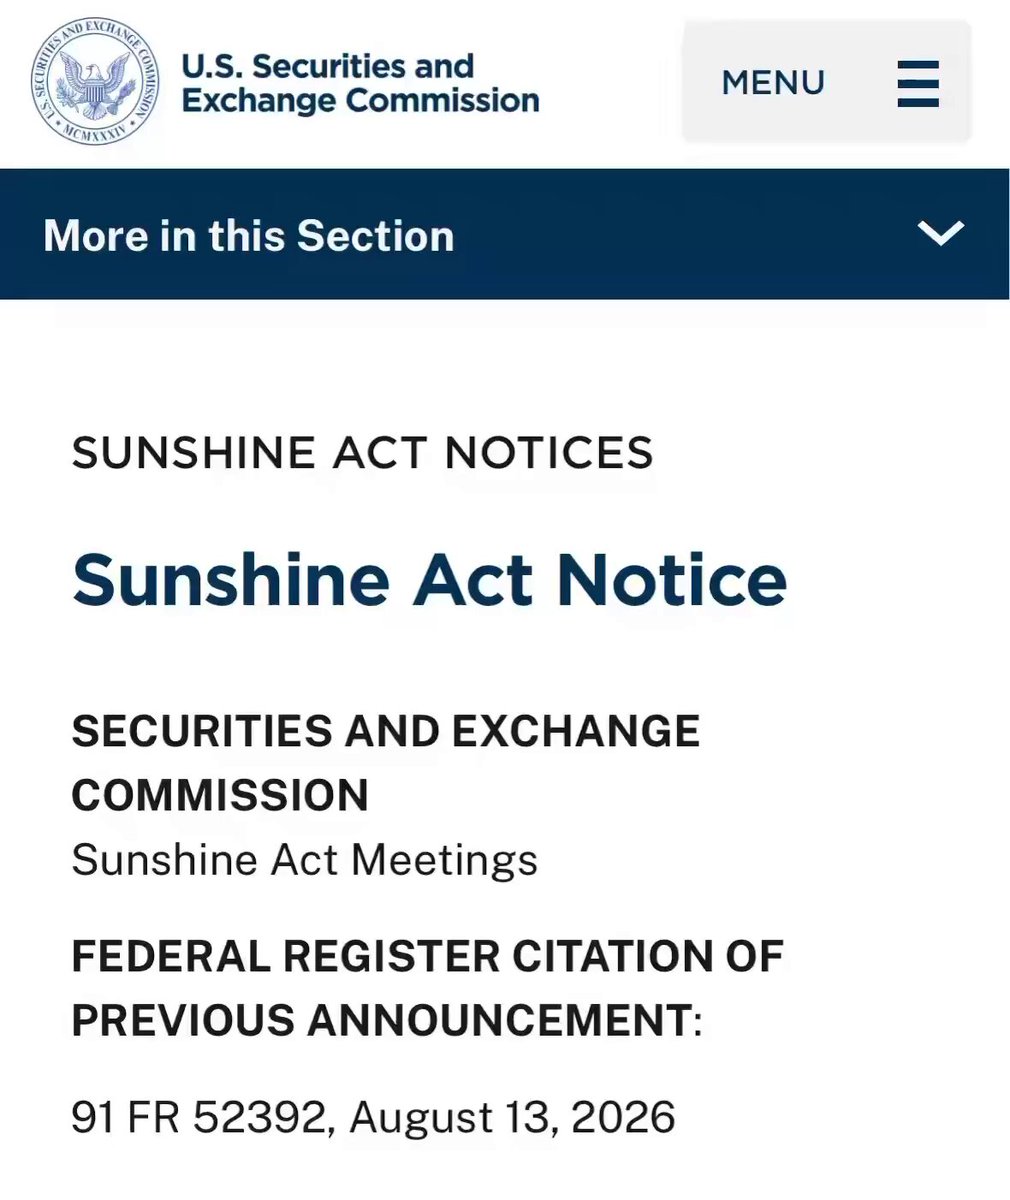Viewport: 1010px width, 1200px height.
Task: Click the More in this Section label text
Action: [249, 236]
